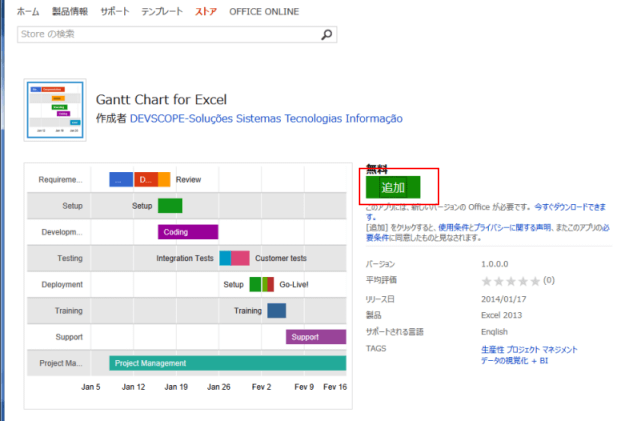
Task: Click the Go-Live! label in chart
Action: tap(294, 285)
